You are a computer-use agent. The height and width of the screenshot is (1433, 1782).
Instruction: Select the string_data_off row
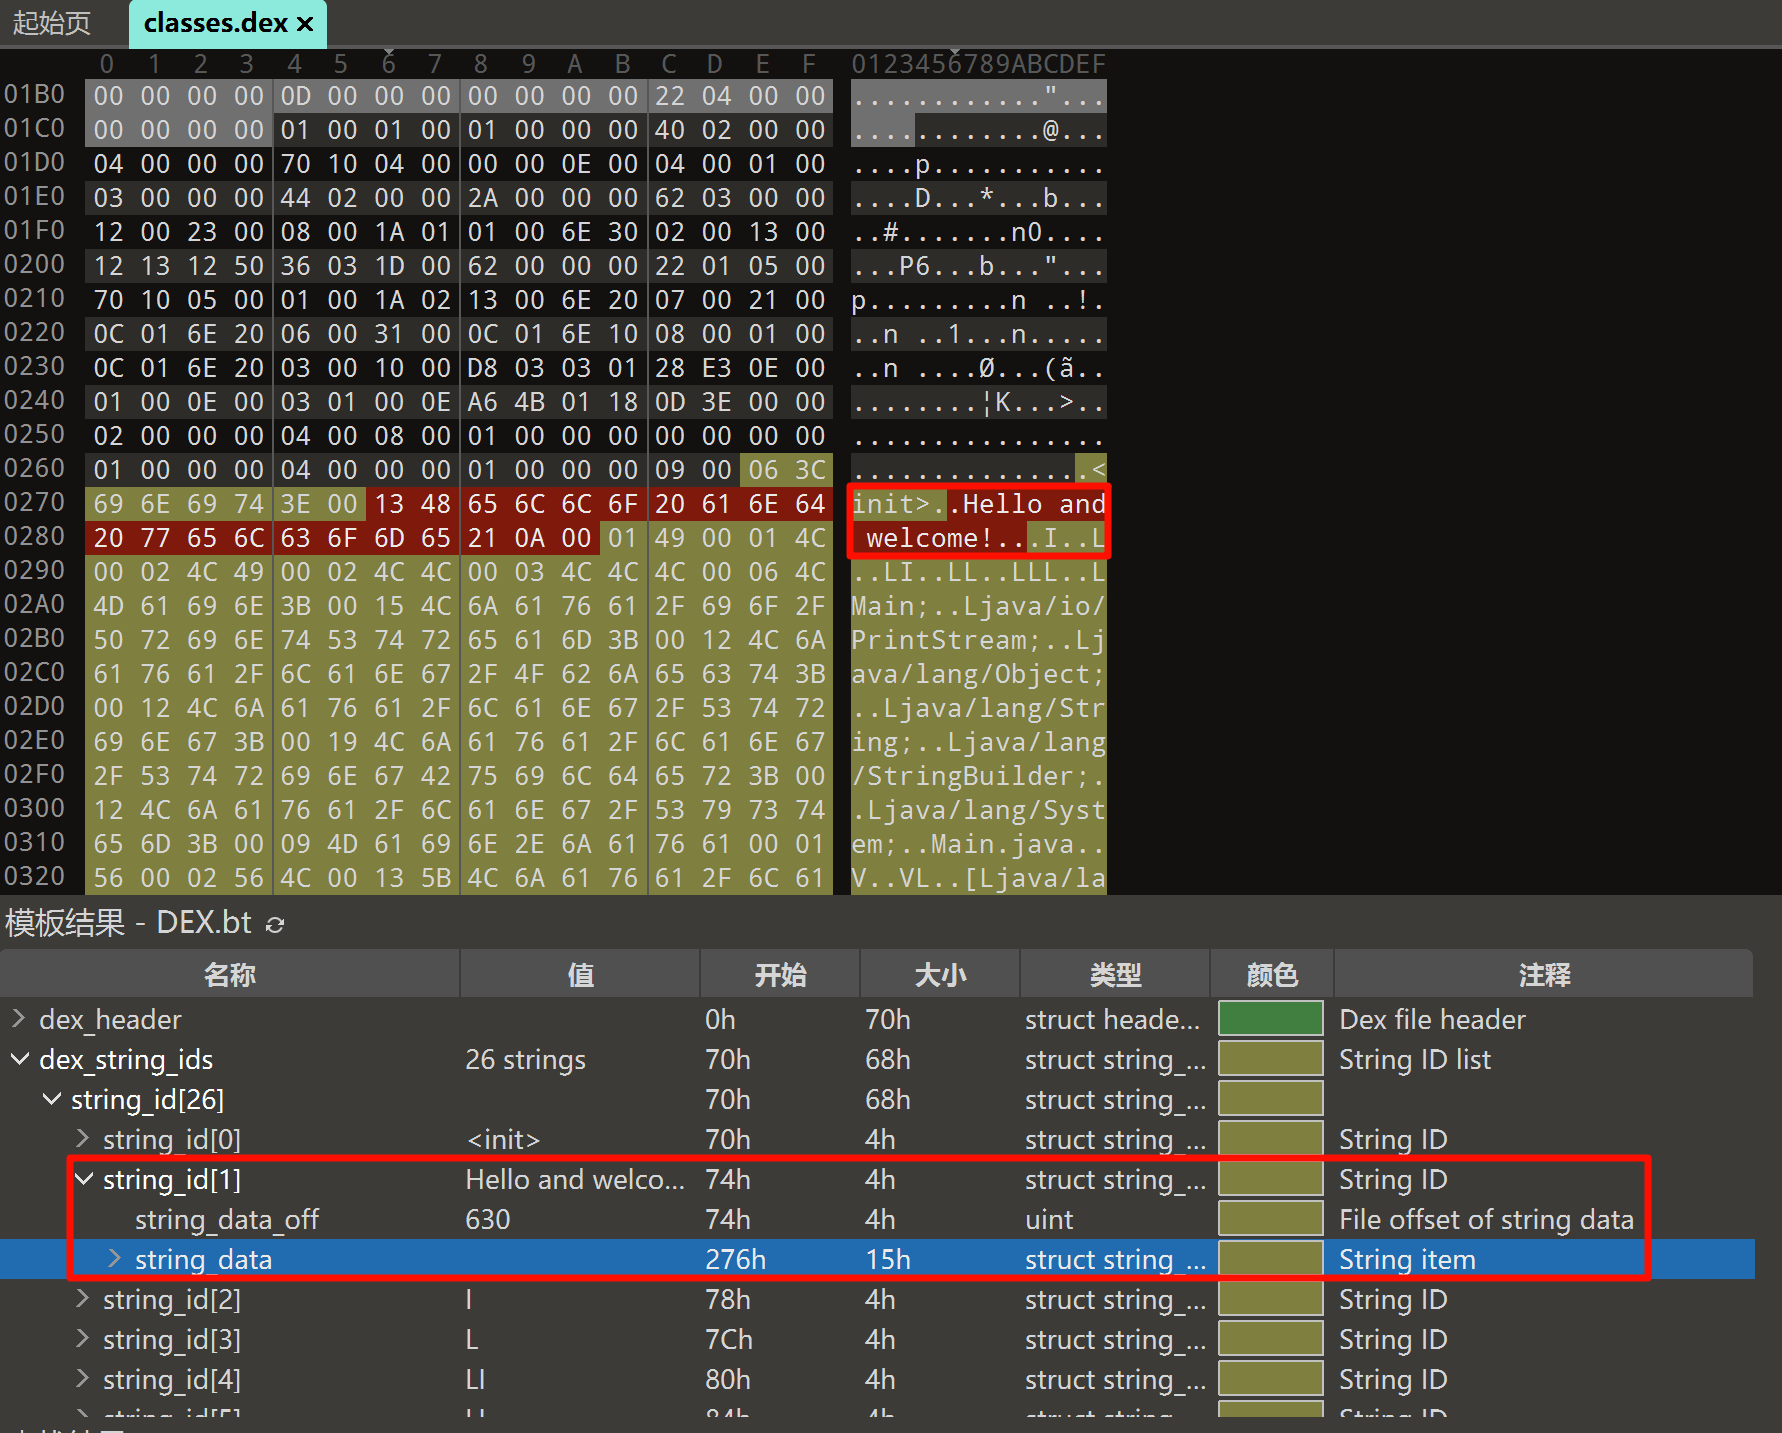227,1219
